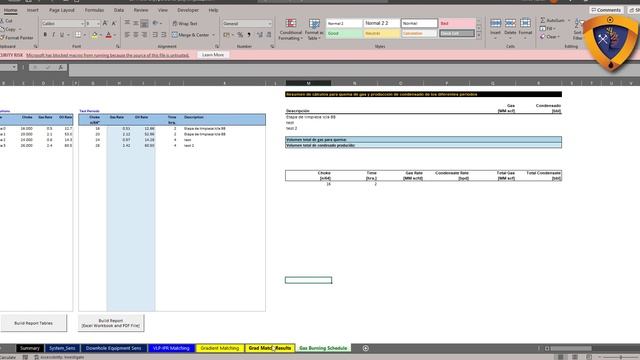Viewport: 640px width, 360px height.
Task: Apply the red font color
Action: 109,35
